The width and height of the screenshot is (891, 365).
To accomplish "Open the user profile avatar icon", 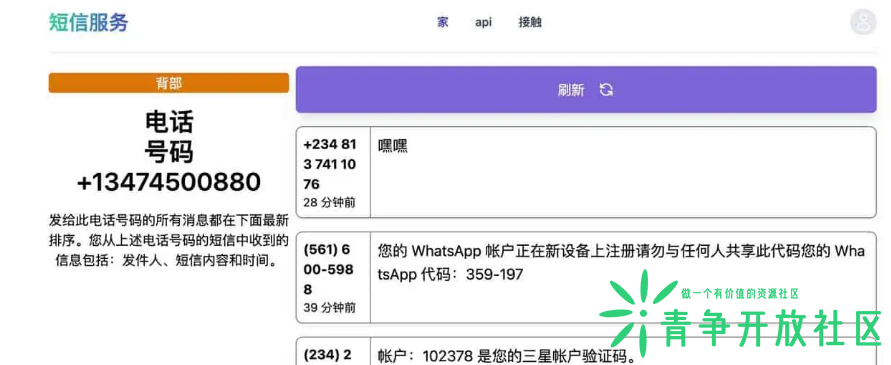I will (864, 22).
